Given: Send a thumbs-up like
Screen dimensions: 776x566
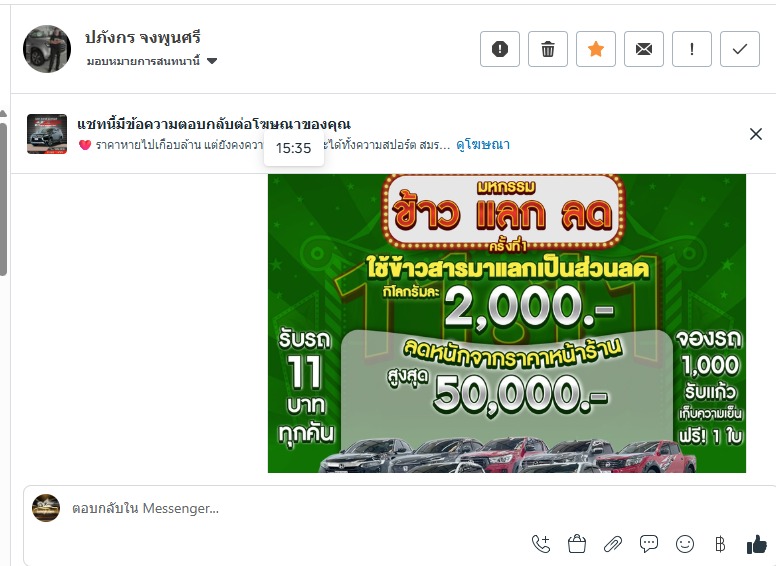Looking at the screenshot, I should click(x=757, y=544).
